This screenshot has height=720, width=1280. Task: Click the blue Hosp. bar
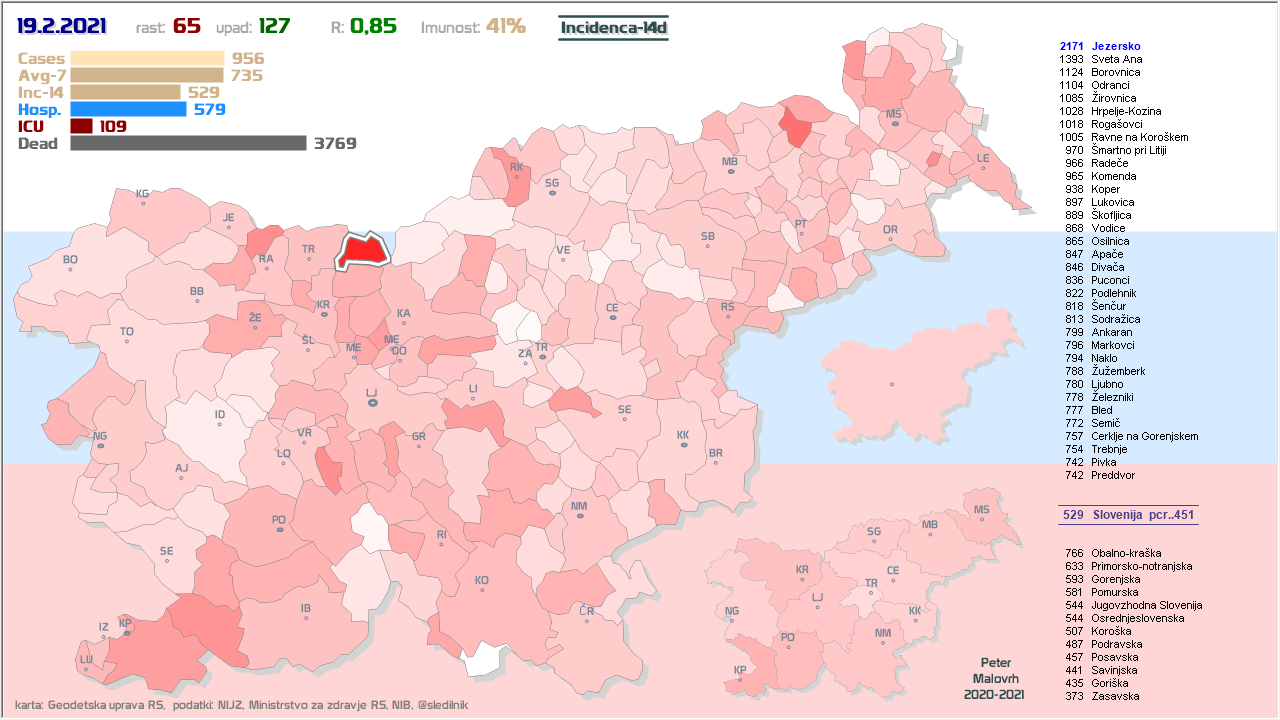(128, 109)
